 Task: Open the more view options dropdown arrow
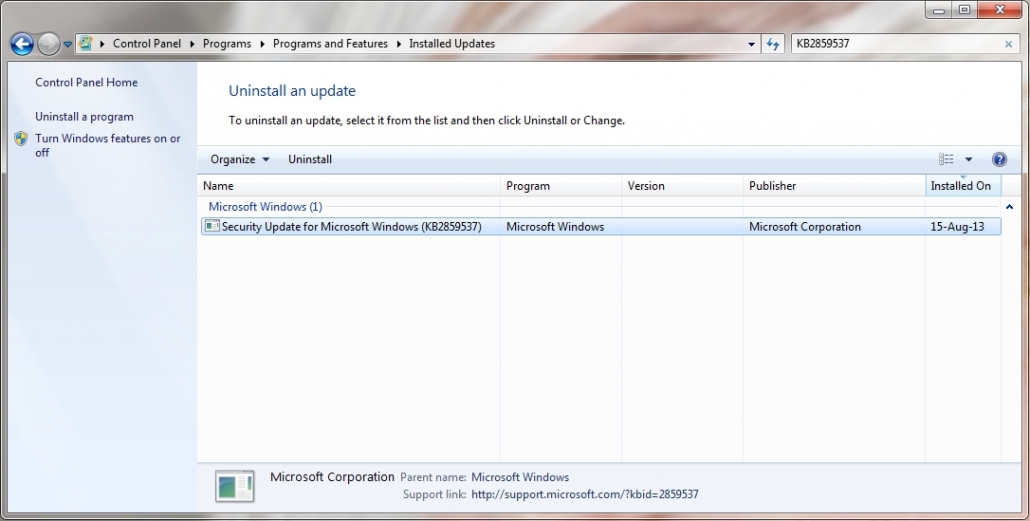point(968,159)
